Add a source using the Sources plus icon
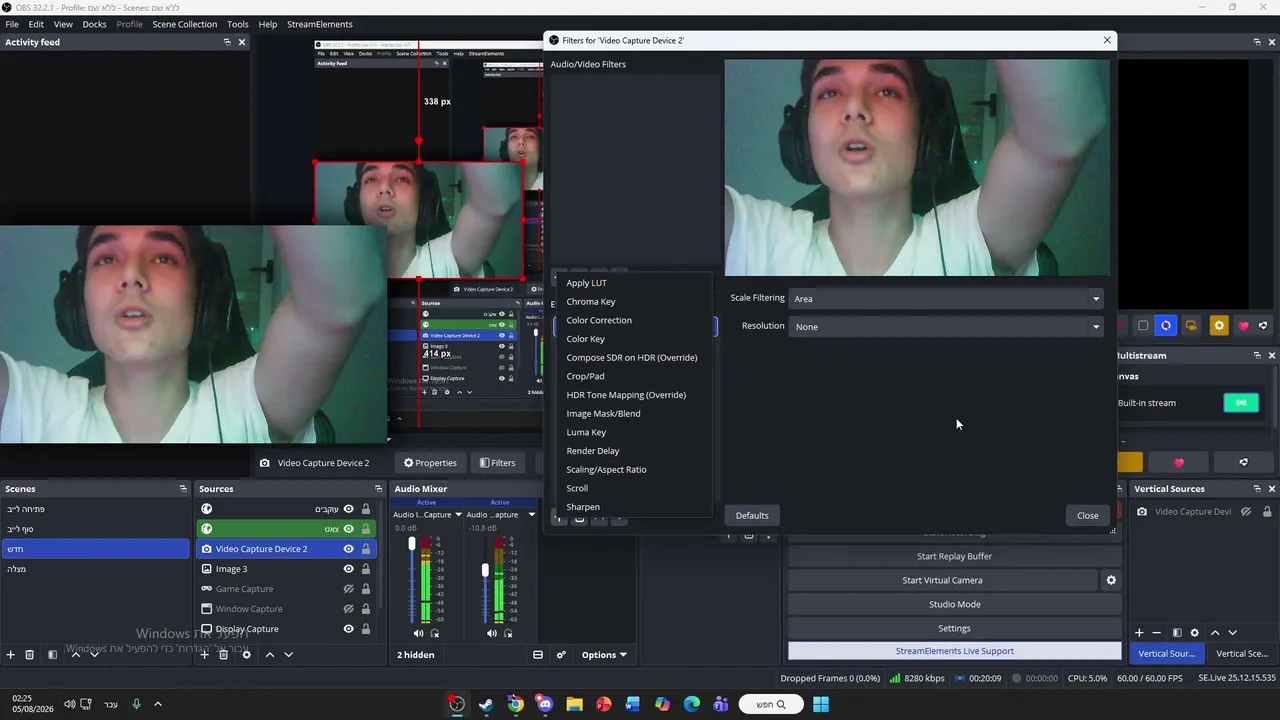Image resolution: width=1280 pixels, height=720 pixels. 205,655
